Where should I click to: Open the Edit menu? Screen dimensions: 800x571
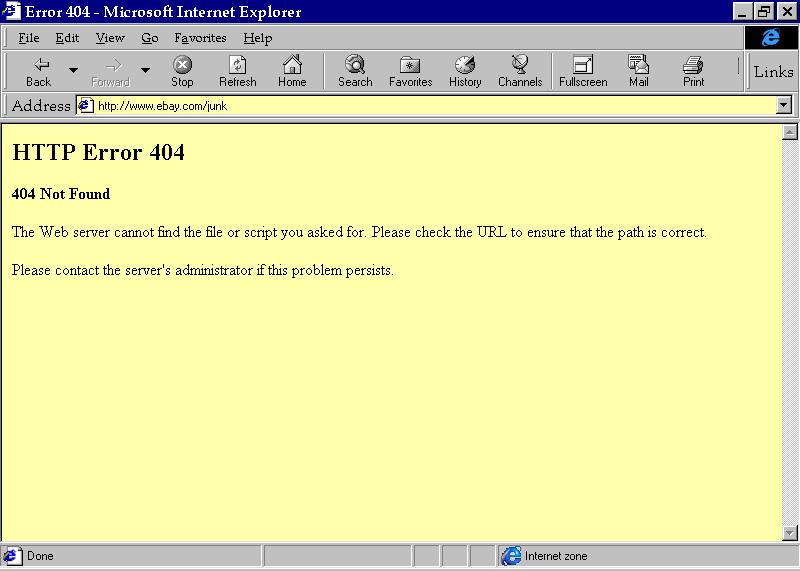(67, 38)
